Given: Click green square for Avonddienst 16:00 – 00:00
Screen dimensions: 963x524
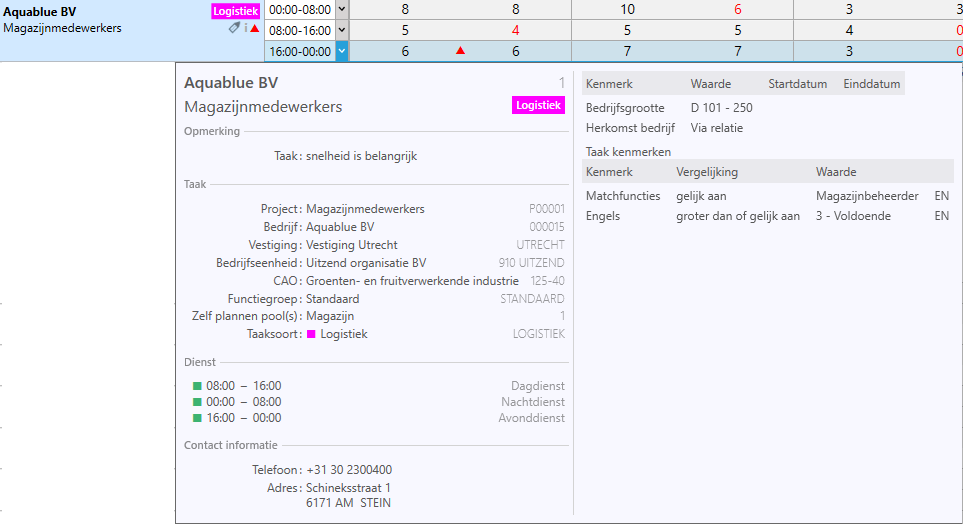Looking at the screenshot, I should pyautogui.click(x=198, y=418).
